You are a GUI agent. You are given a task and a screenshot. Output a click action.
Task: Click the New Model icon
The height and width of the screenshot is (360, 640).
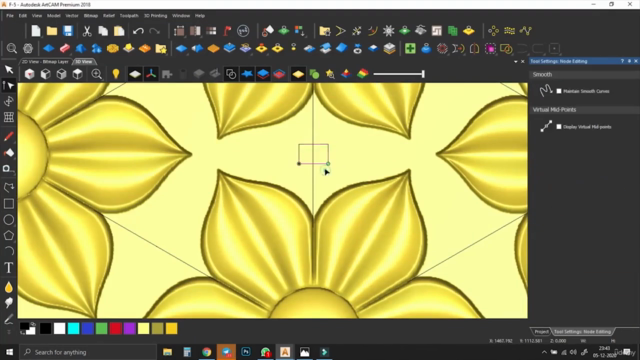pyautogui.click(x=36, y=31)
